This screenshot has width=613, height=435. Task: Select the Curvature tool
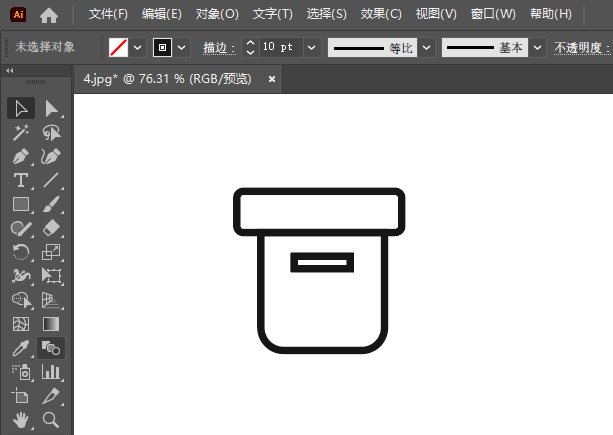pyautogui.click(x=51, y=156)
